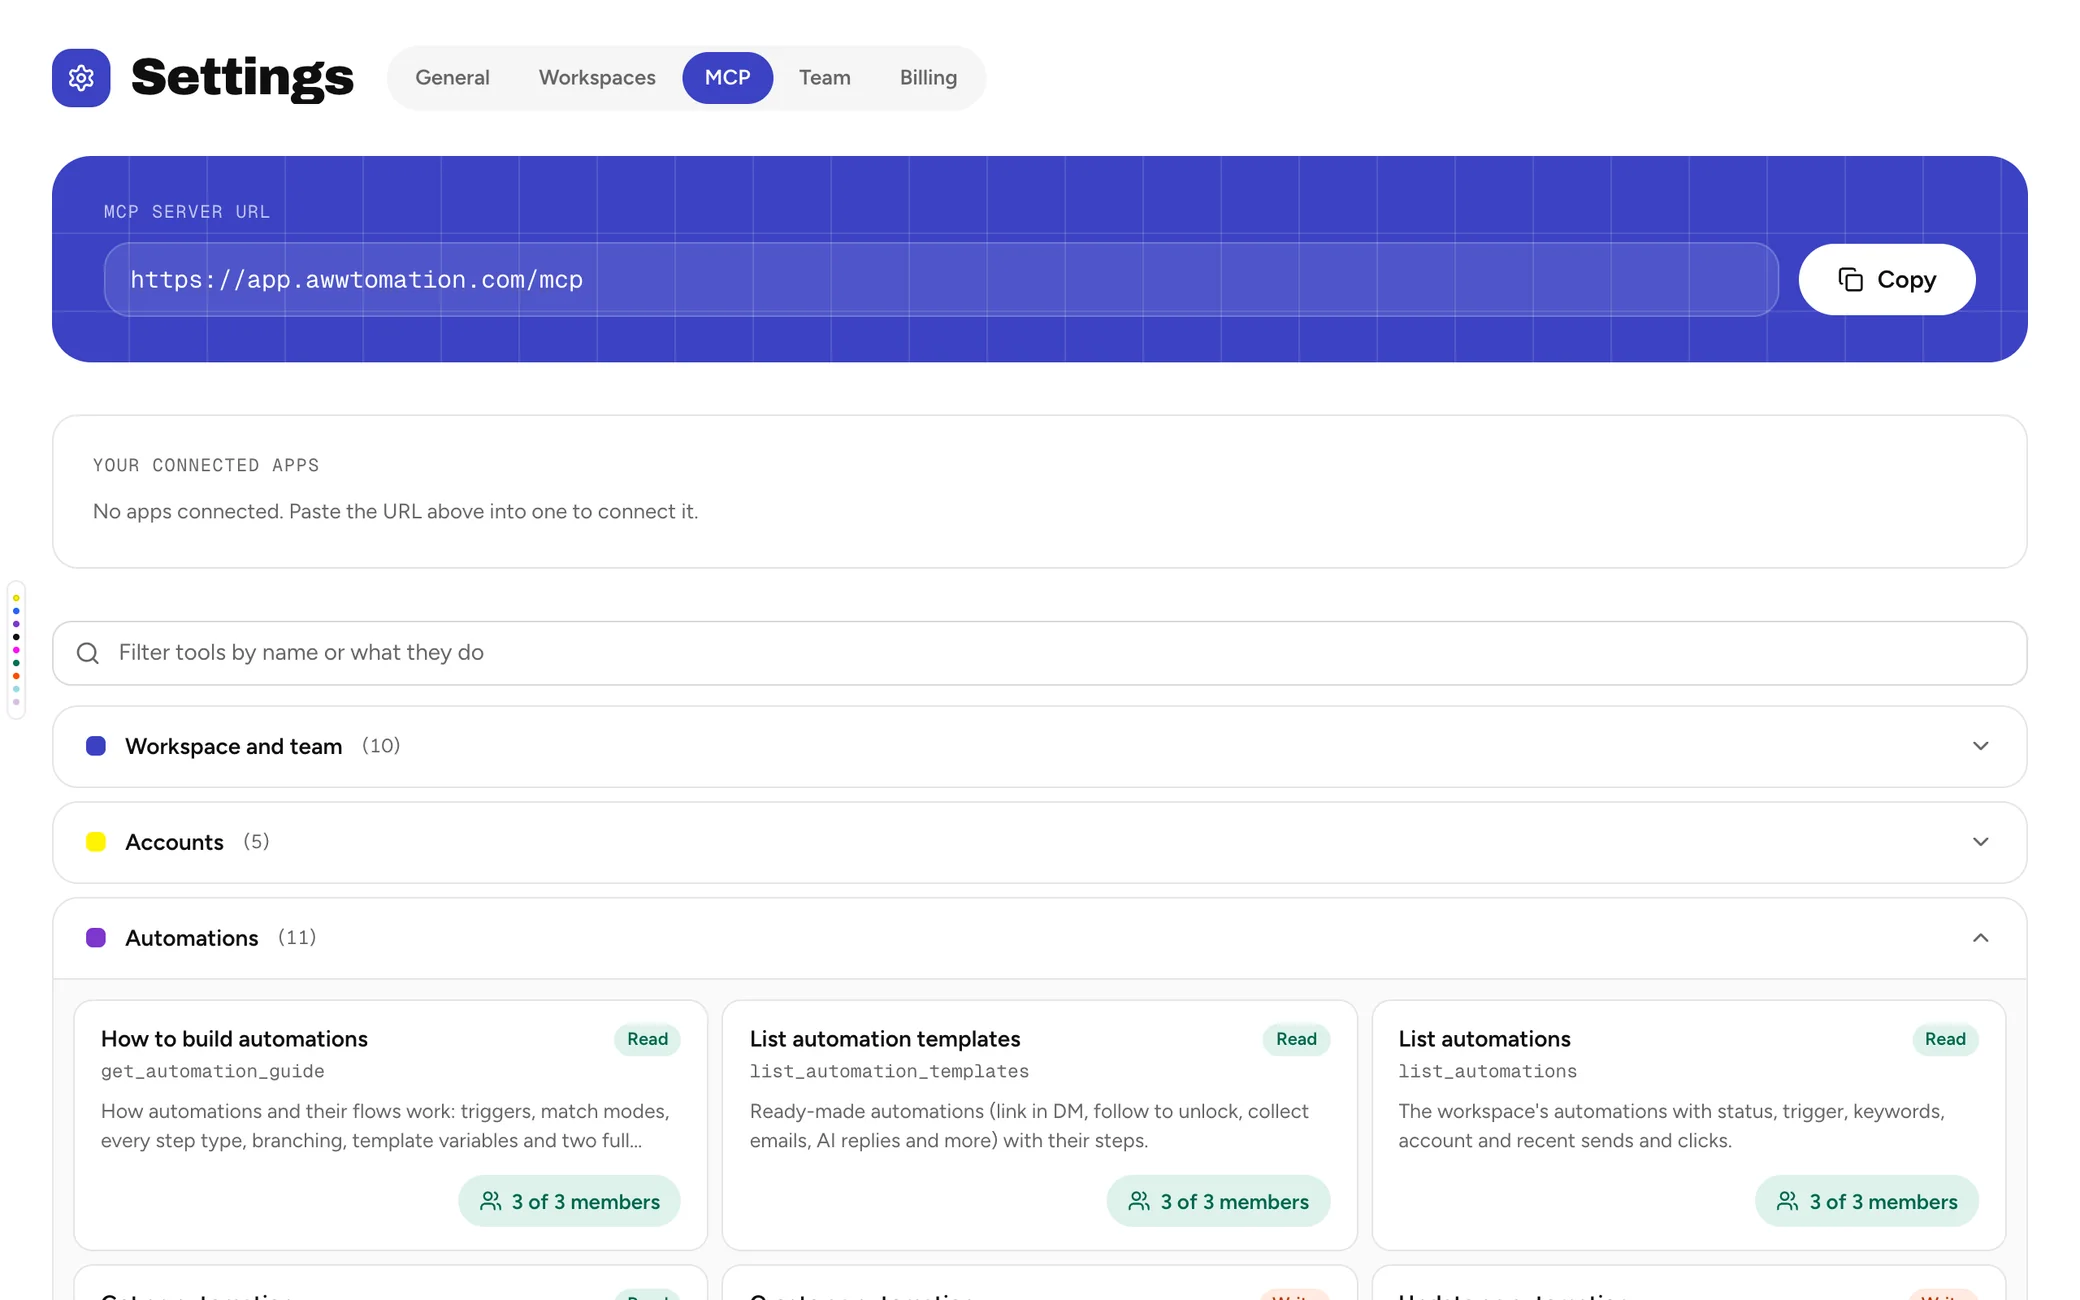Open the Workspaces tab
The height and width of the screenshot is (1300, 2080).
click(x=597, y=78)
